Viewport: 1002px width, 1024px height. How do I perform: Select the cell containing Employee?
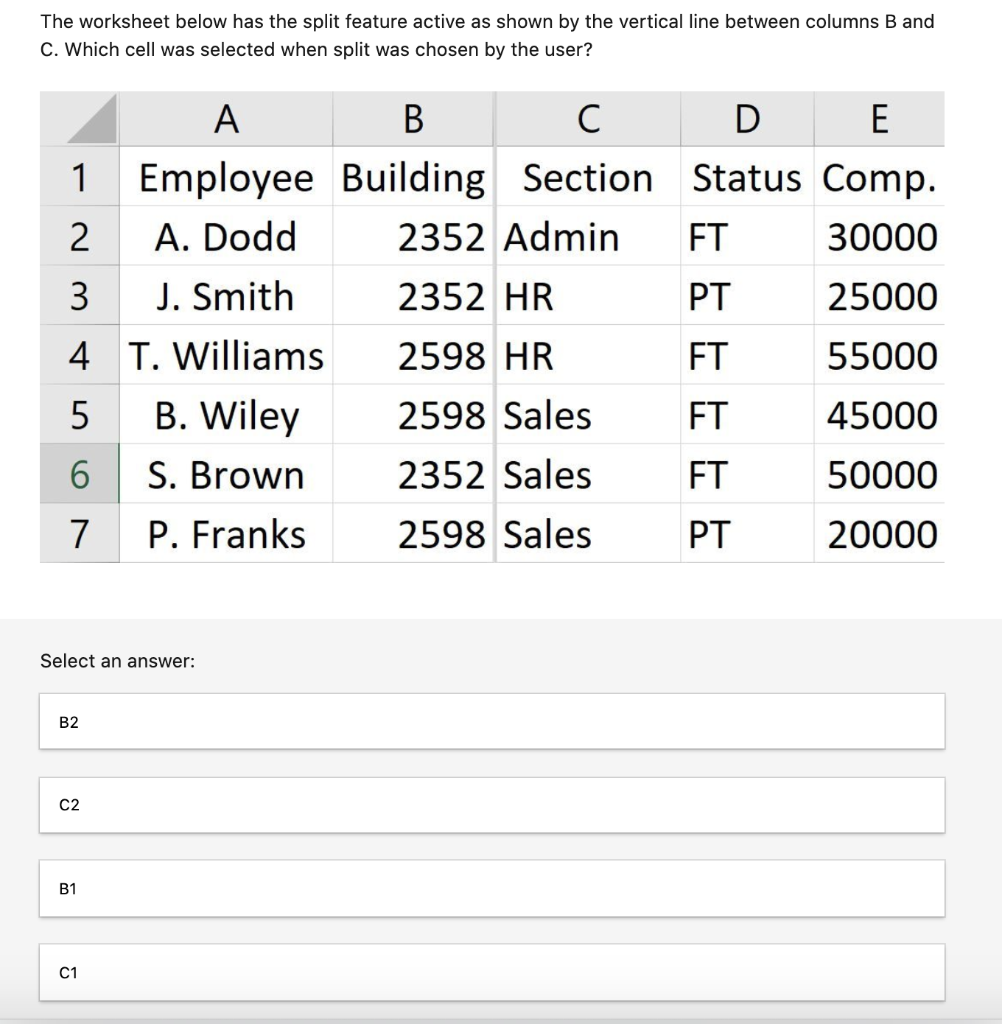coord(225,177)
